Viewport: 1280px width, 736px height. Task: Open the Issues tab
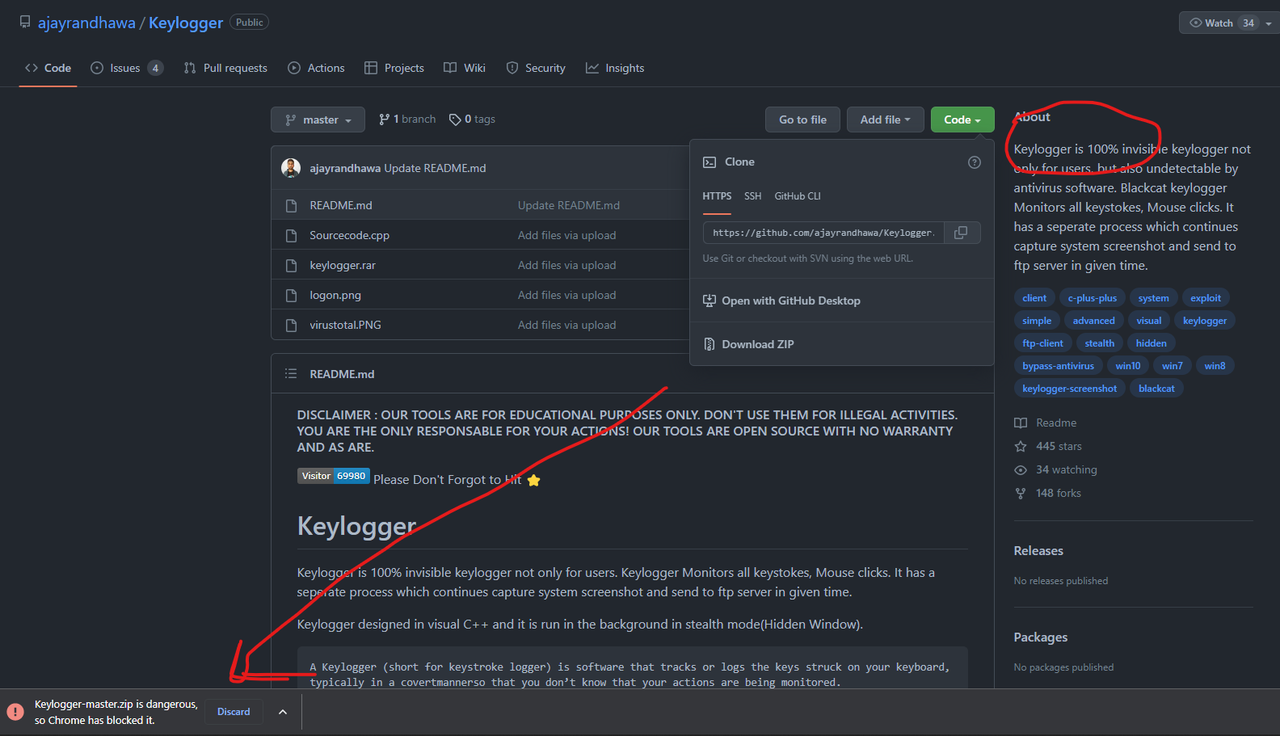pyautogui.click(x=127, y=68)
